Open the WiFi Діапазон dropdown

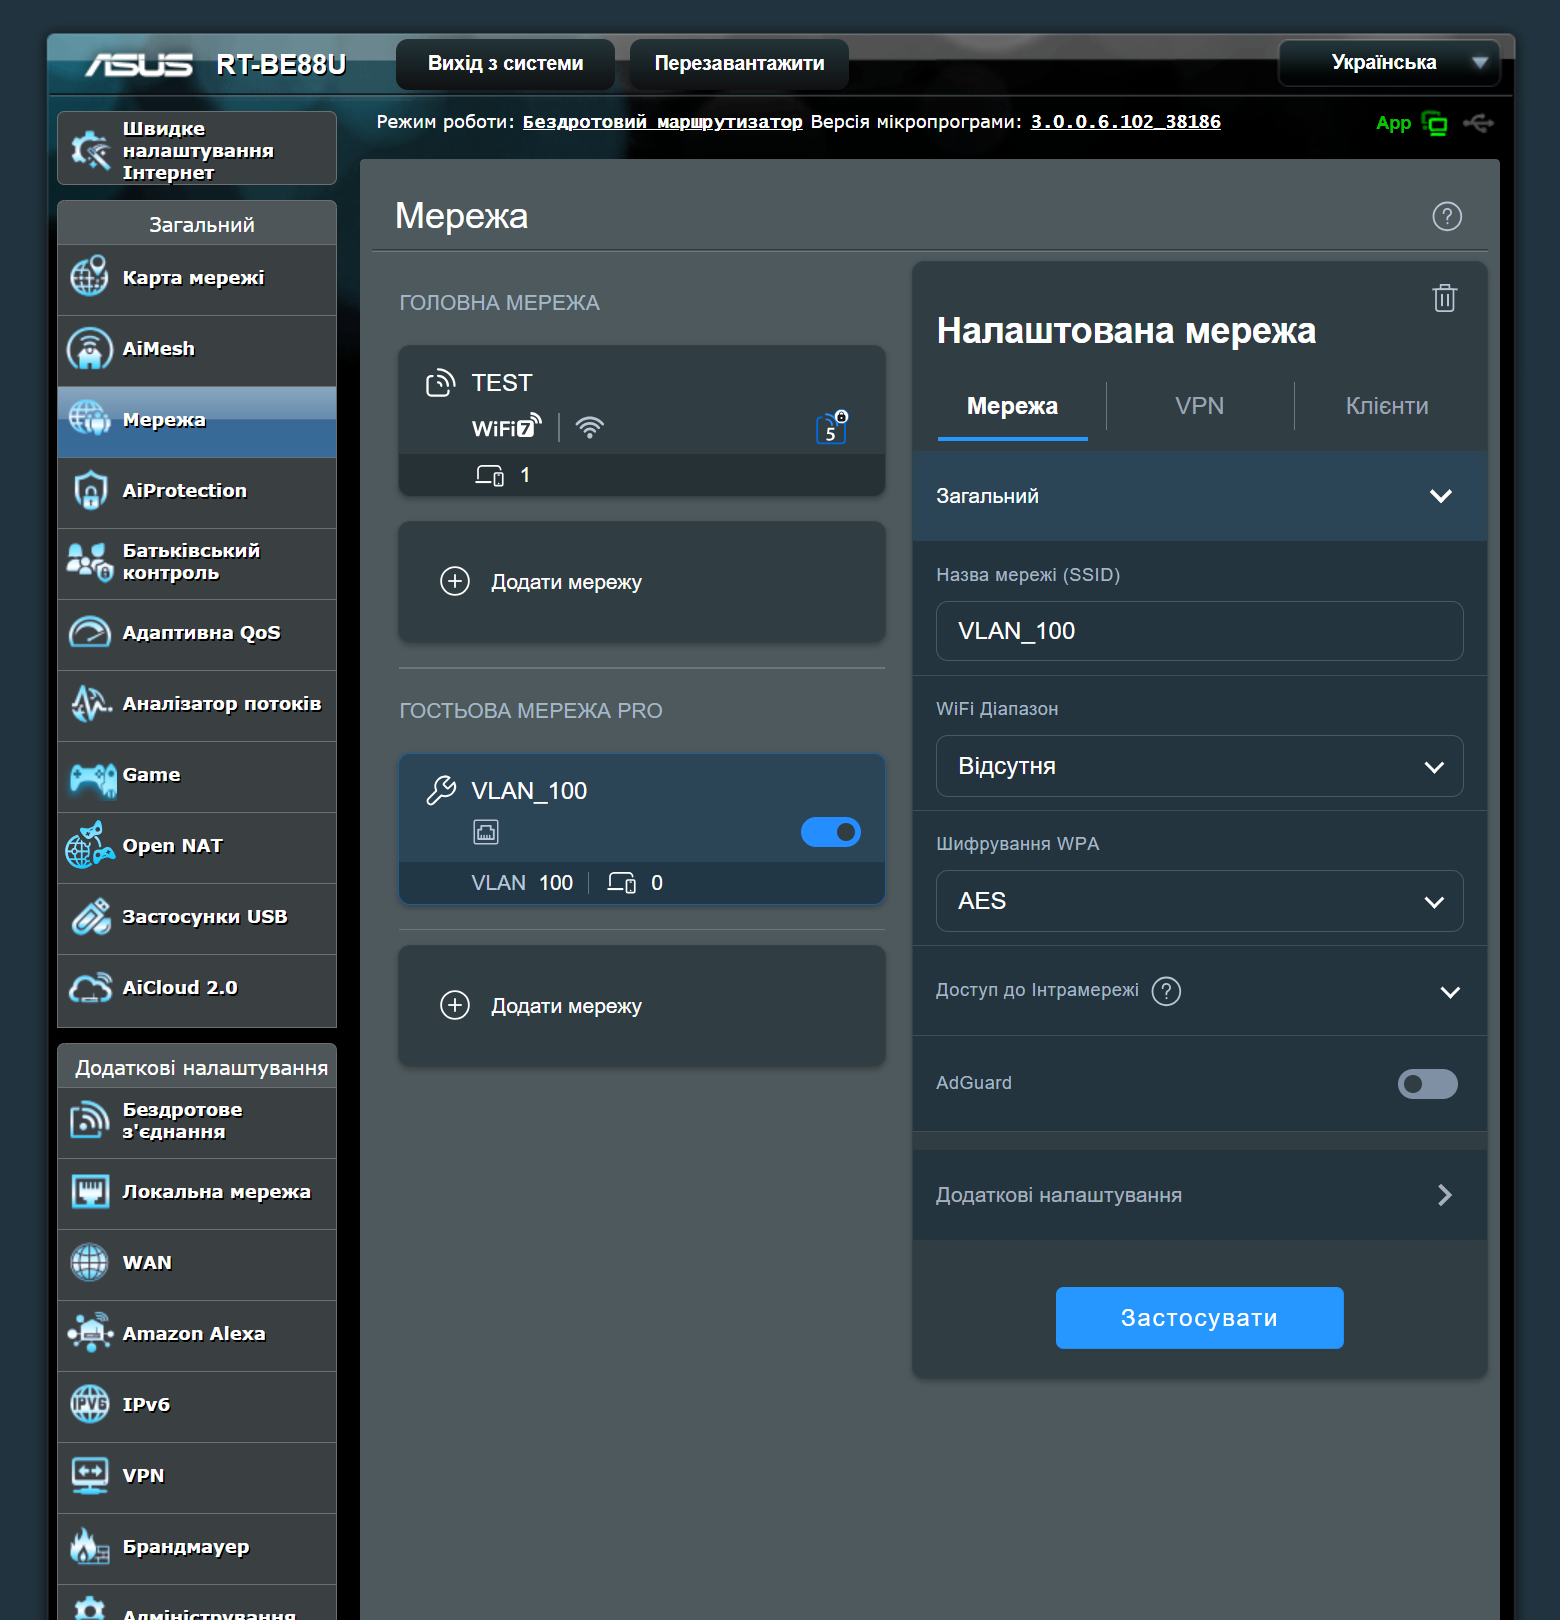1199,766
